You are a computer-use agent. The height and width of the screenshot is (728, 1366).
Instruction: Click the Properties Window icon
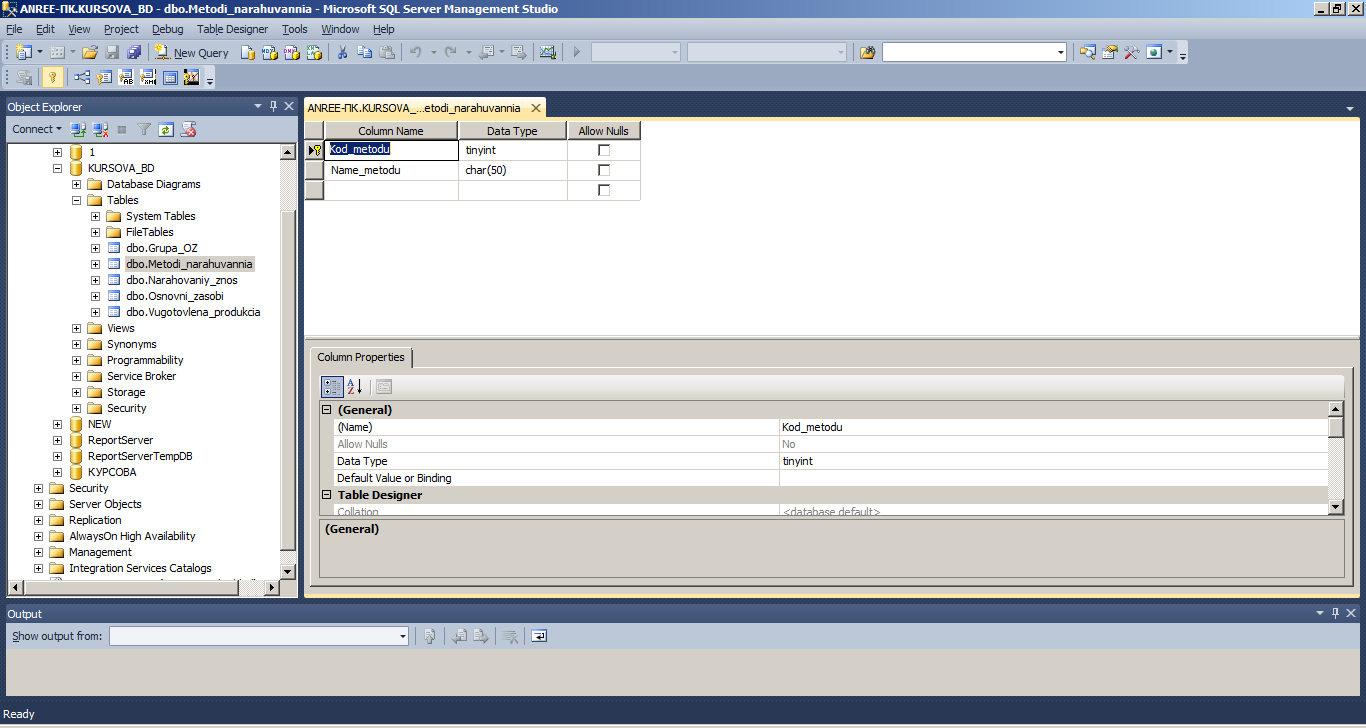coord(1110,52)
